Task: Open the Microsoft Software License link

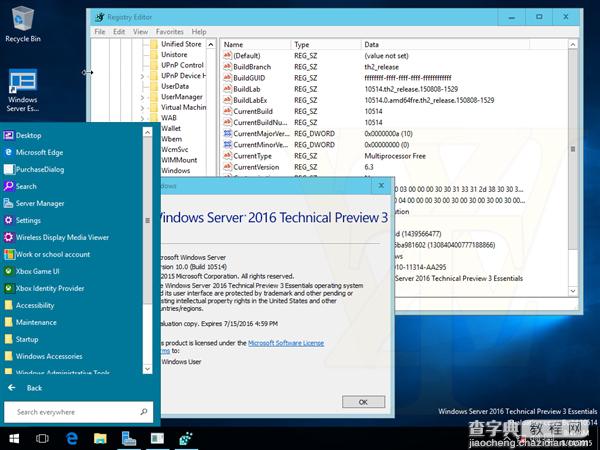Action: point(286,343)
